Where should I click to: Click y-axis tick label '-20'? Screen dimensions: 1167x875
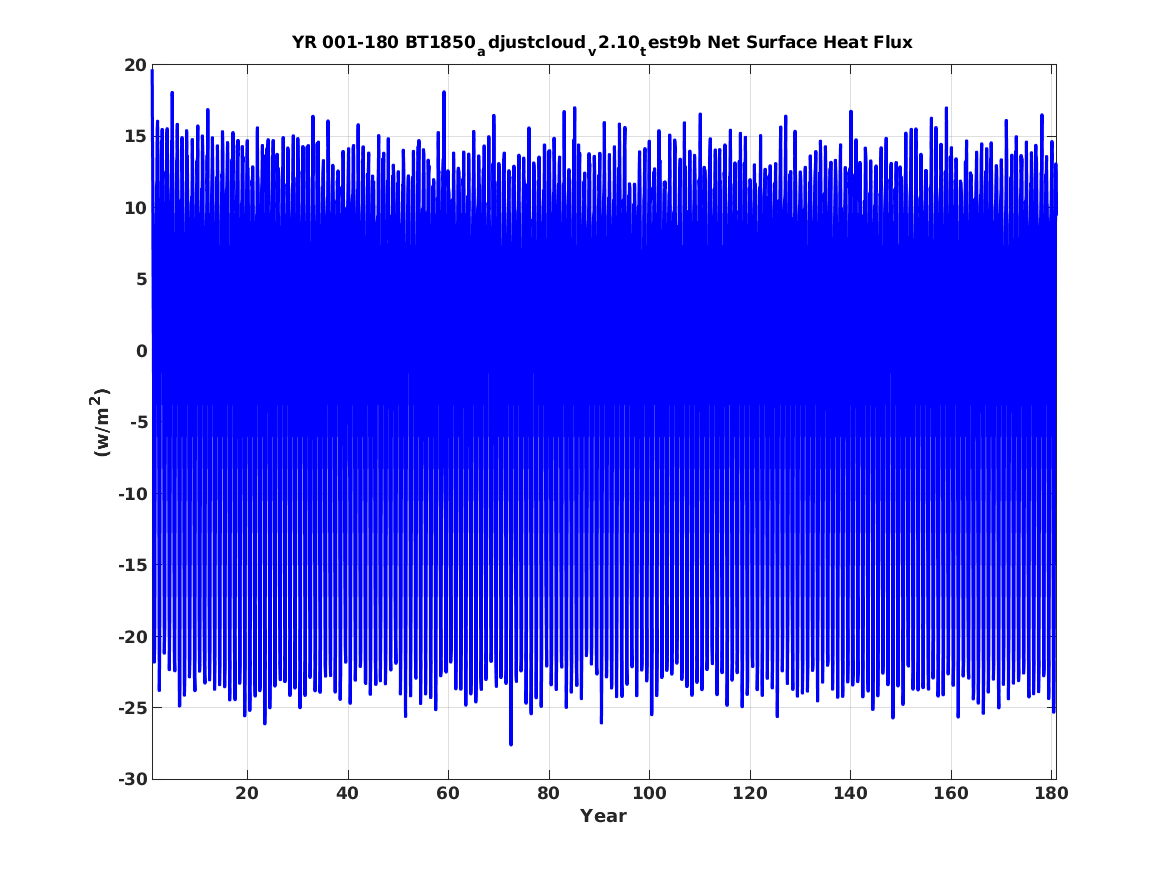click(132, 637)
